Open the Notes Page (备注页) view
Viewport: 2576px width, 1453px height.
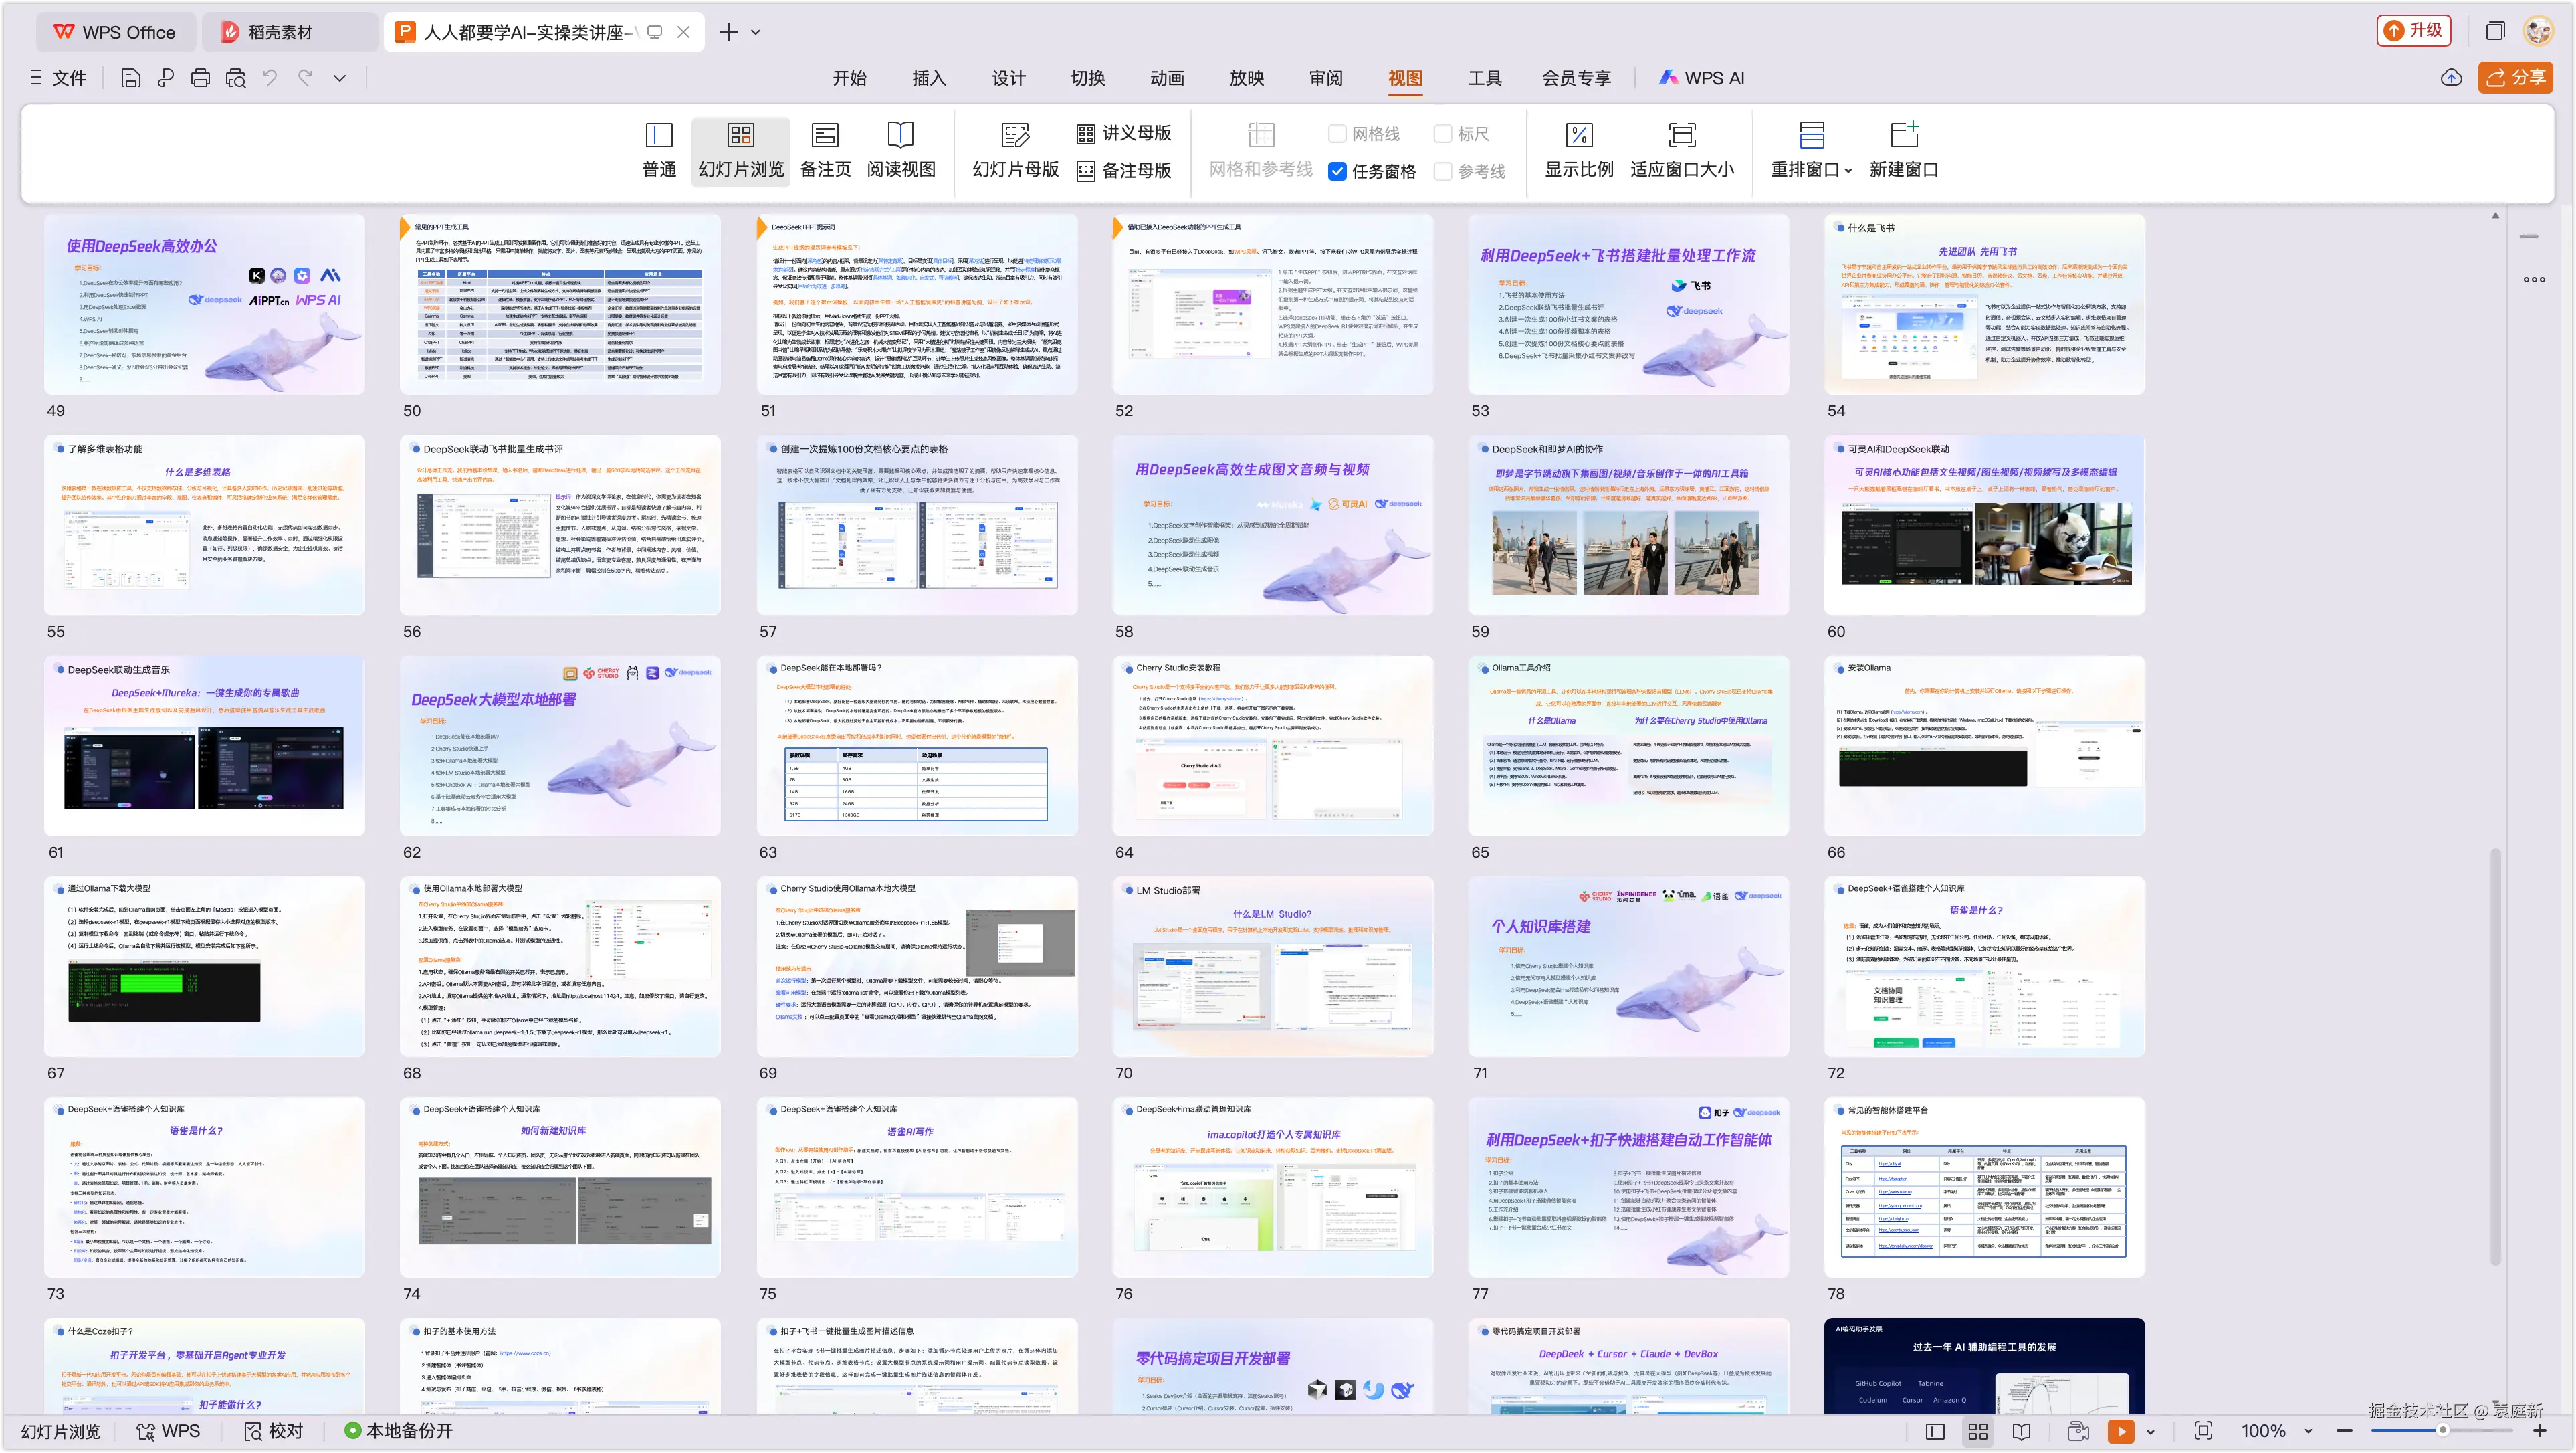(x=825, y=150)
